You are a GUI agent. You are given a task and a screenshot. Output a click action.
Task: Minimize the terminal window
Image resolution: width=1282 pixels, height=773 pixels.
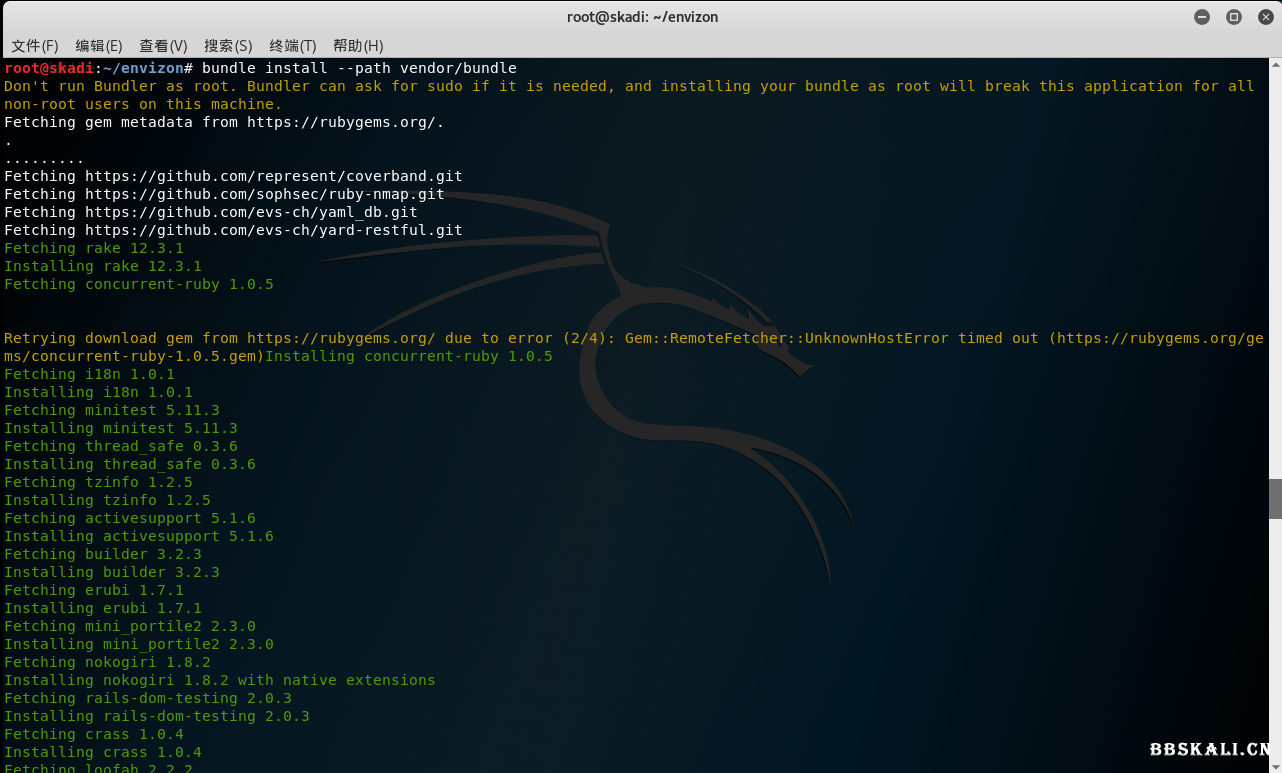1202,17
